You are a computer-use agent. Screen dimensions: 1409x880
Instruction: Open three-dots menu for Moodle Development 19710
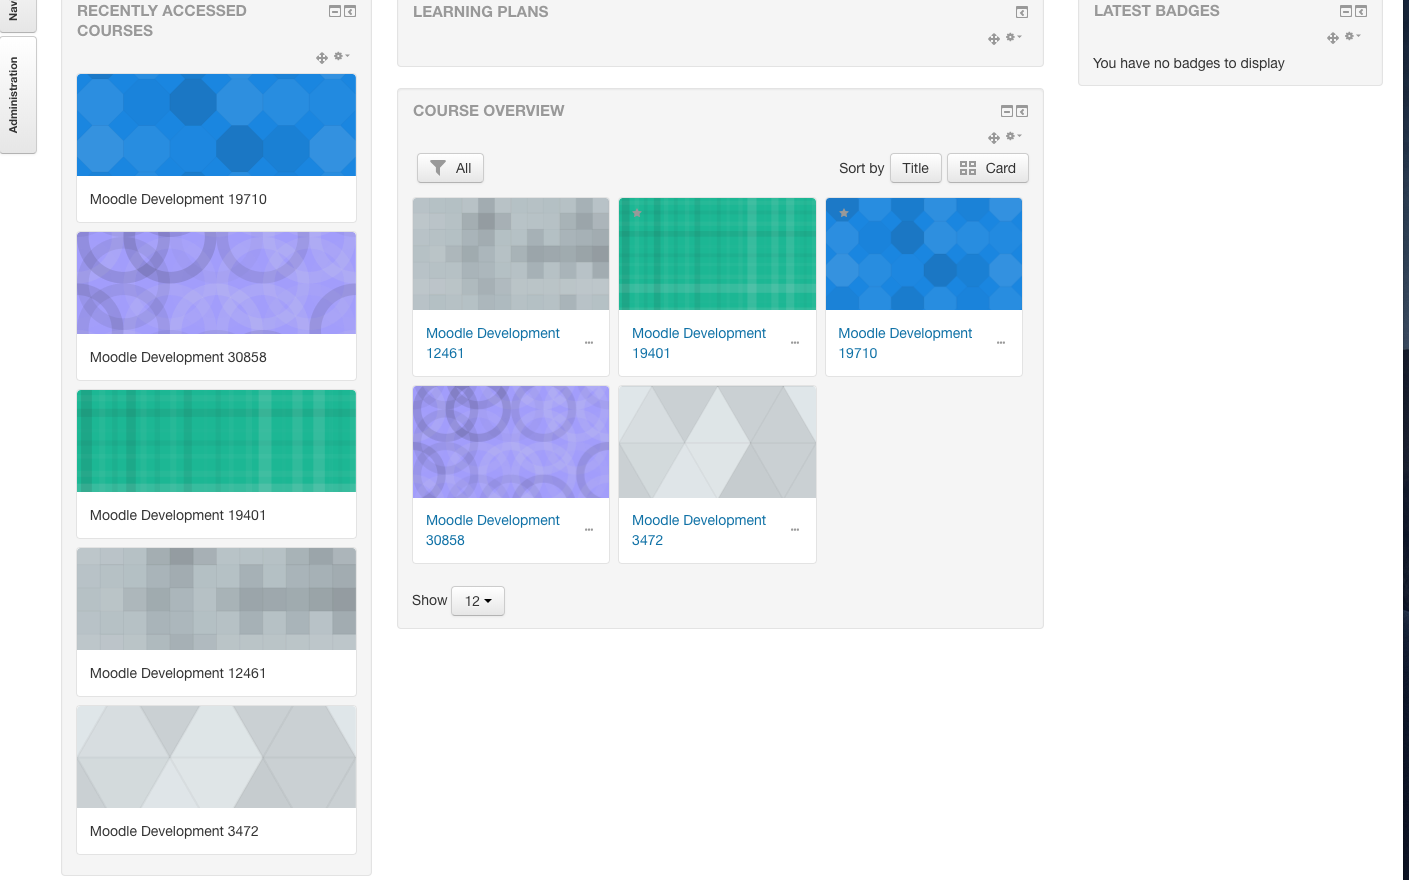coord(1001,343)
